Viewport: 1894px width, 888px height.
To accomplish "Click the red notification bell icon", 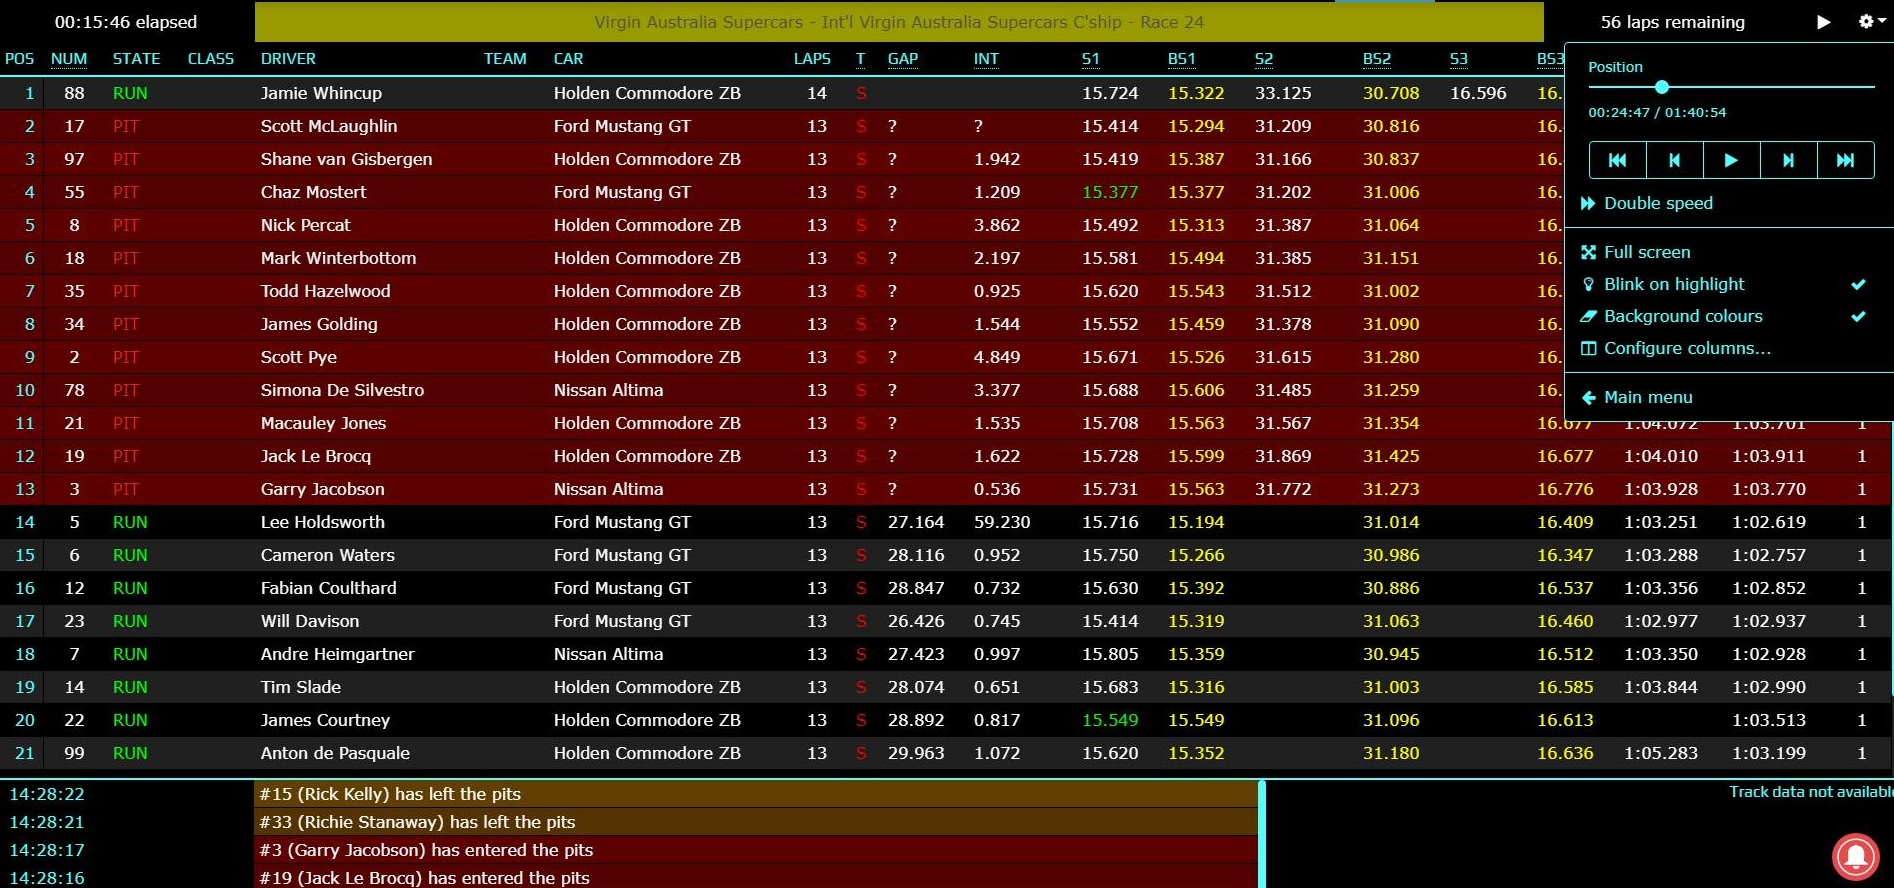I will [x=1855, y=857].
